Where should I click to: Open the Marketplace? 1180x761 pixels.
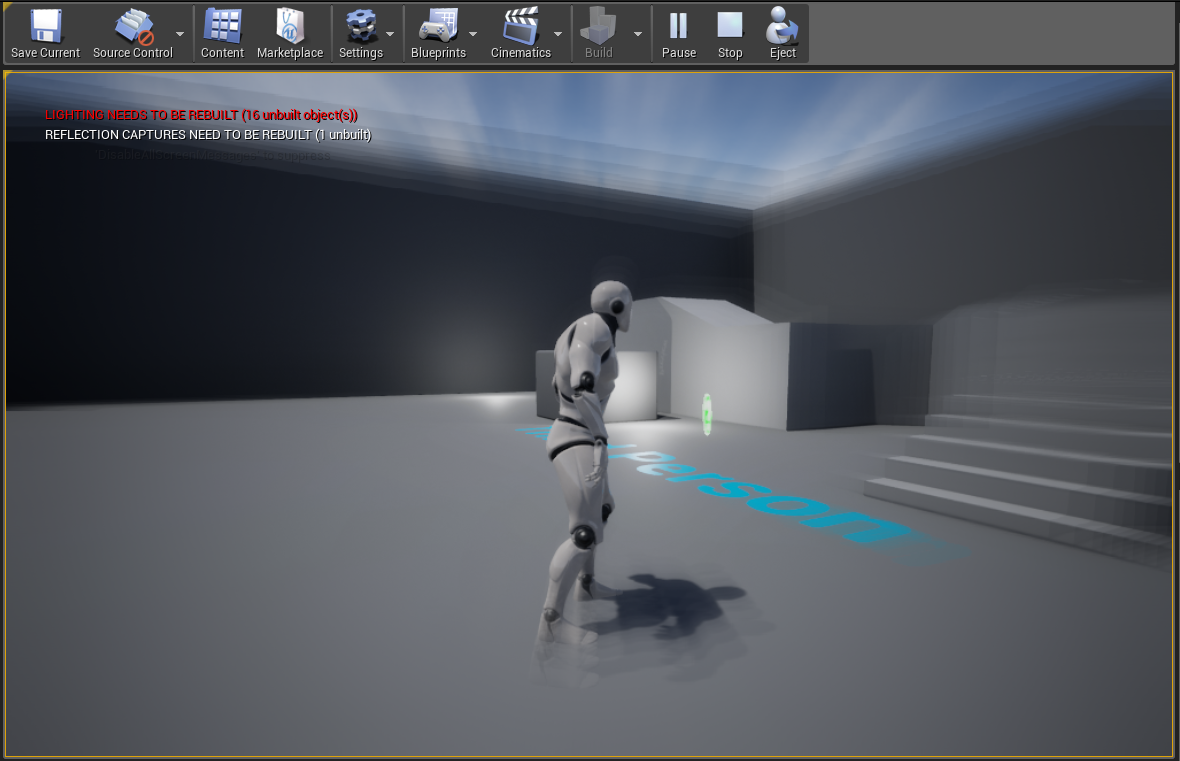pos(290,34)
